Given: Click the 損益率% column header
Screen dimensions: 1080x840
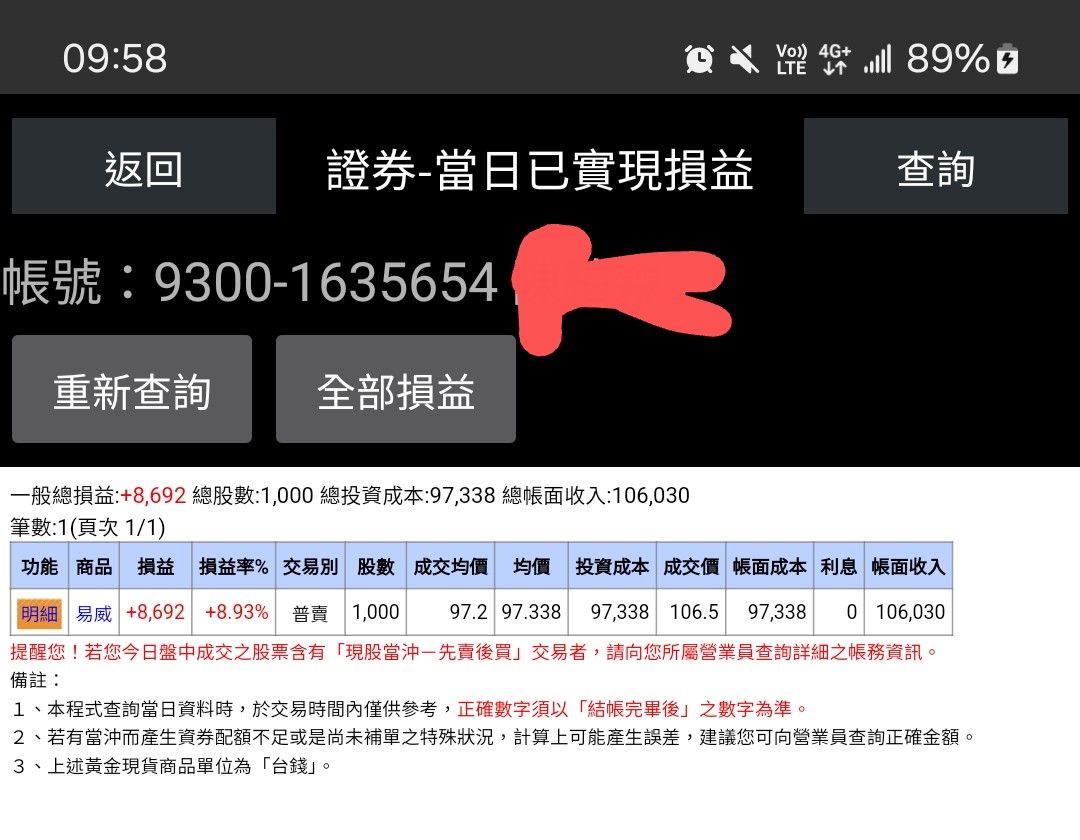Looking at the screenshot, I should 233,566.
